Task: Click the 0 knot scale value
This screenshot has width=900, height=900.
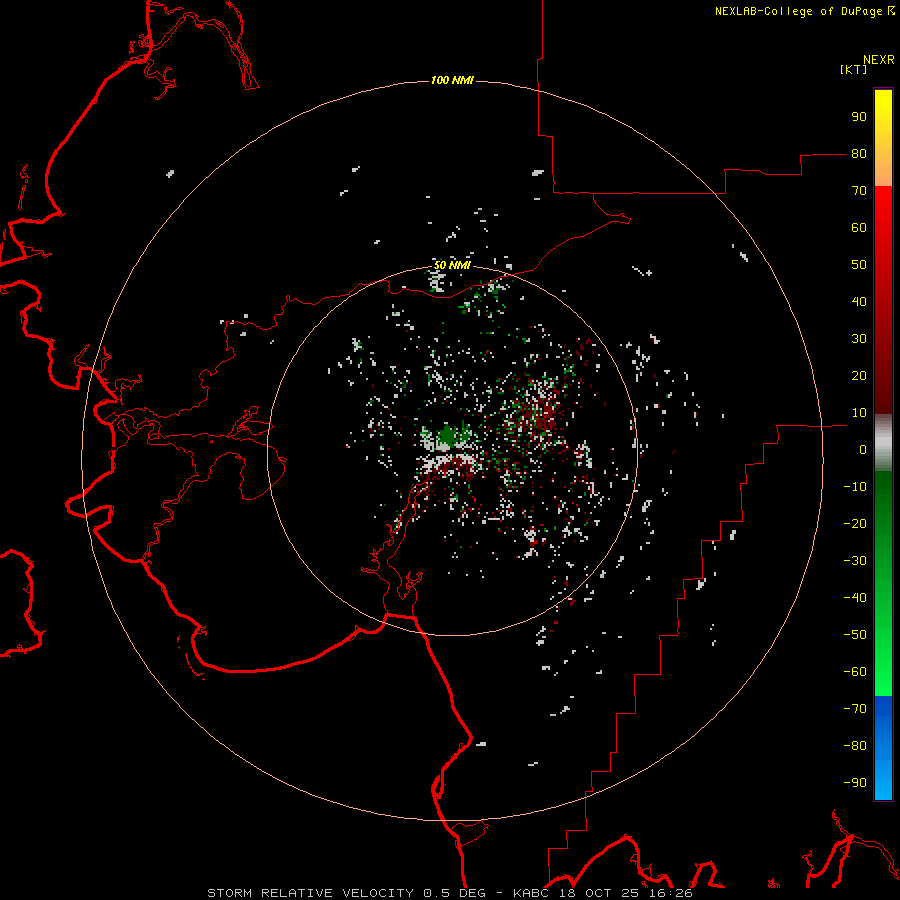Action: coord(863,449)
